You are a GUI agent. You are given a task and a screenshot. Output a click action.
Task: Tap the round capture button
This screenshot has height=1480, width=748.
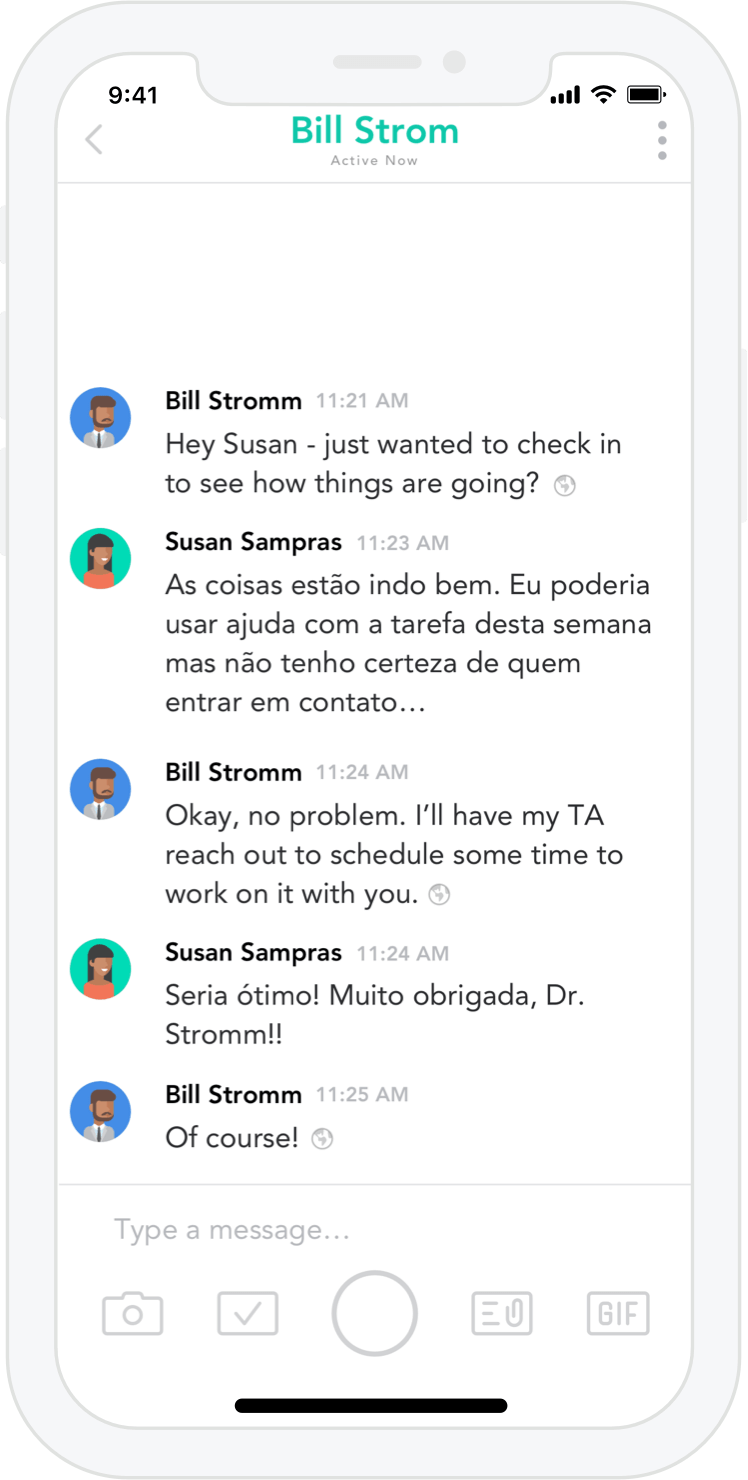point(375,1313)
